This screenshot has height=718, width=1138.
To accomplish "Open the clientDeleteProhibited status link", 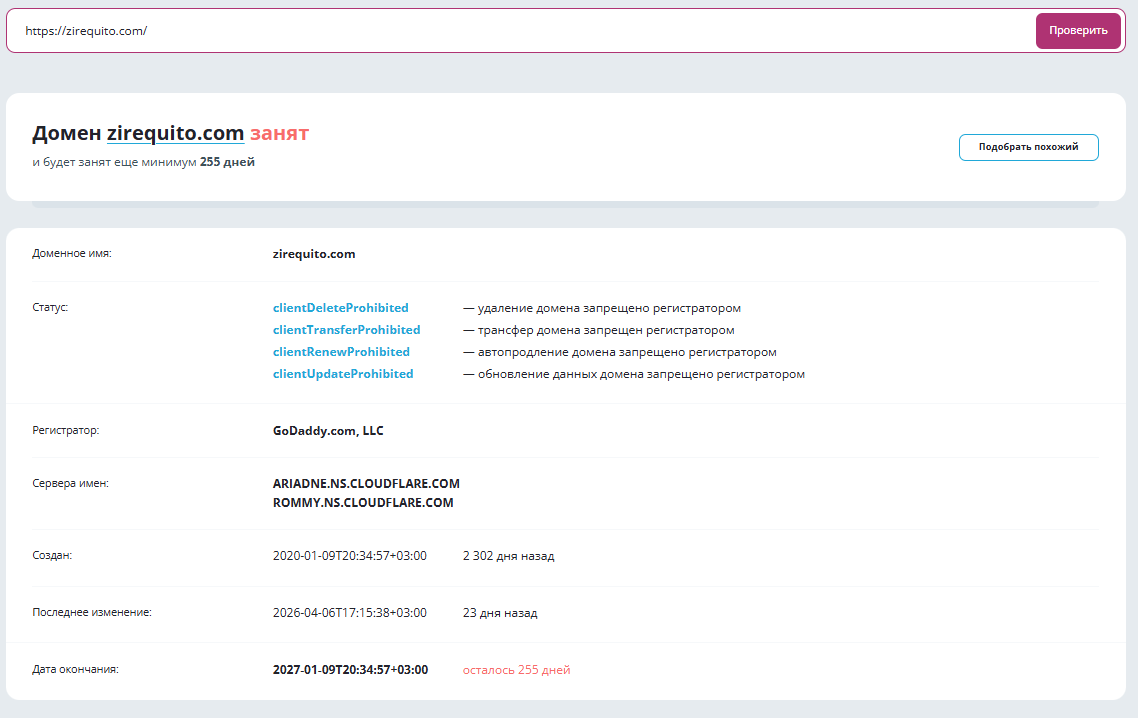I will [x=340, y=308].
